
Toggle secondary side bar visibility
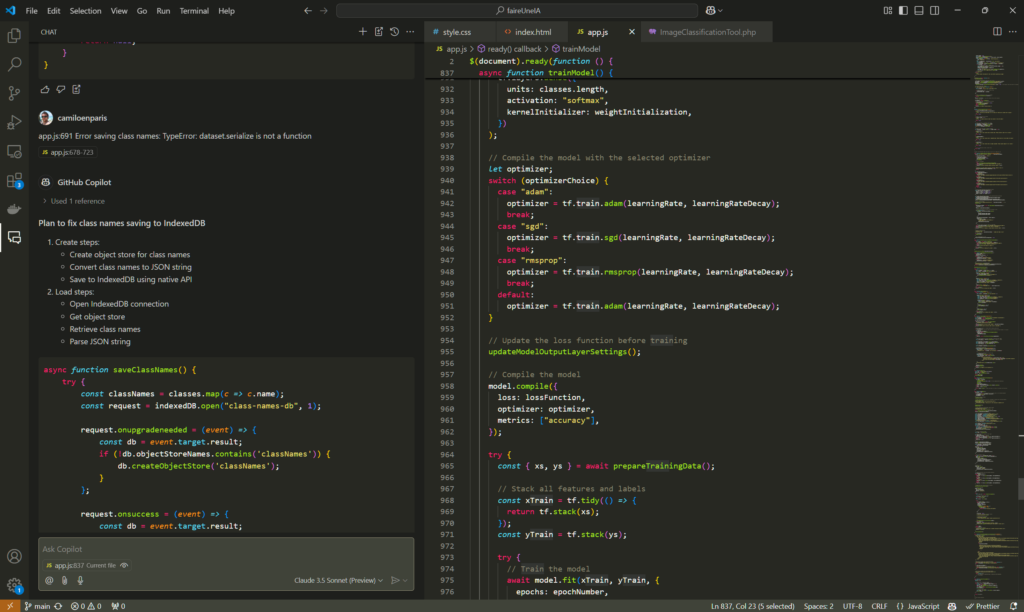coord(935,10)
